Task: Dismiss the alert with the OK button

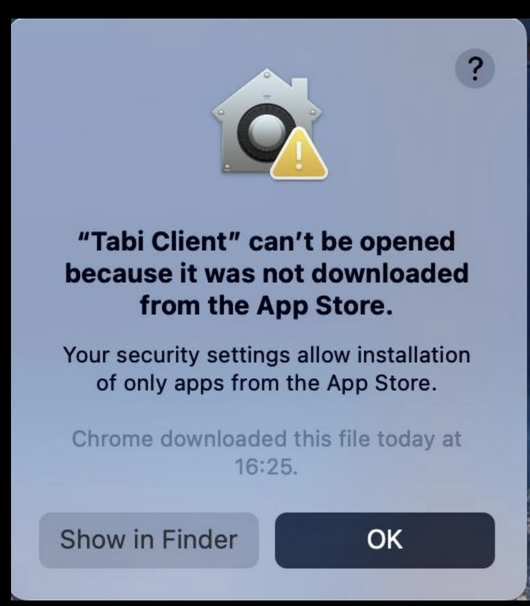Action: tap(385, 540)
